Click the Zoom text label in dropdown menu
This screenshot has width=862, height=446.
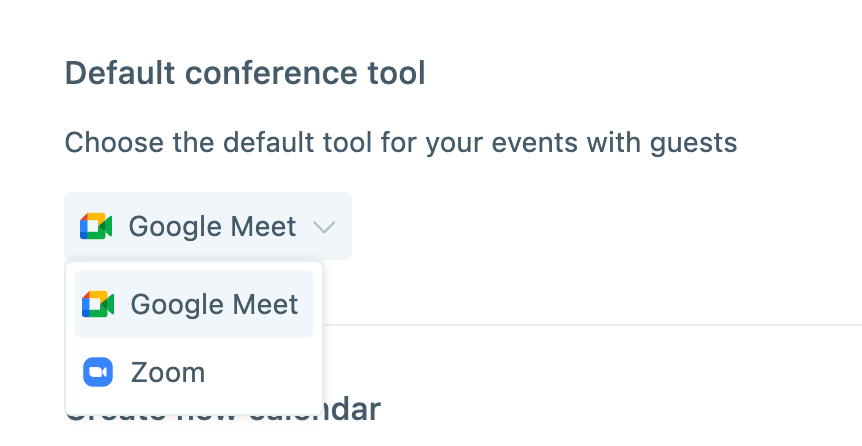click(x=168, y=373)
